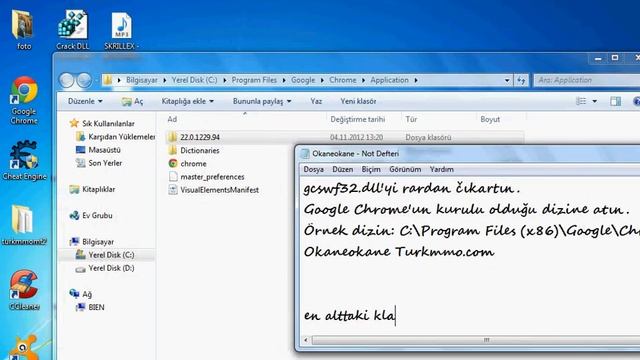Change view with the view icon
Viewport: 640px width, 360px height.
point(581,101)
